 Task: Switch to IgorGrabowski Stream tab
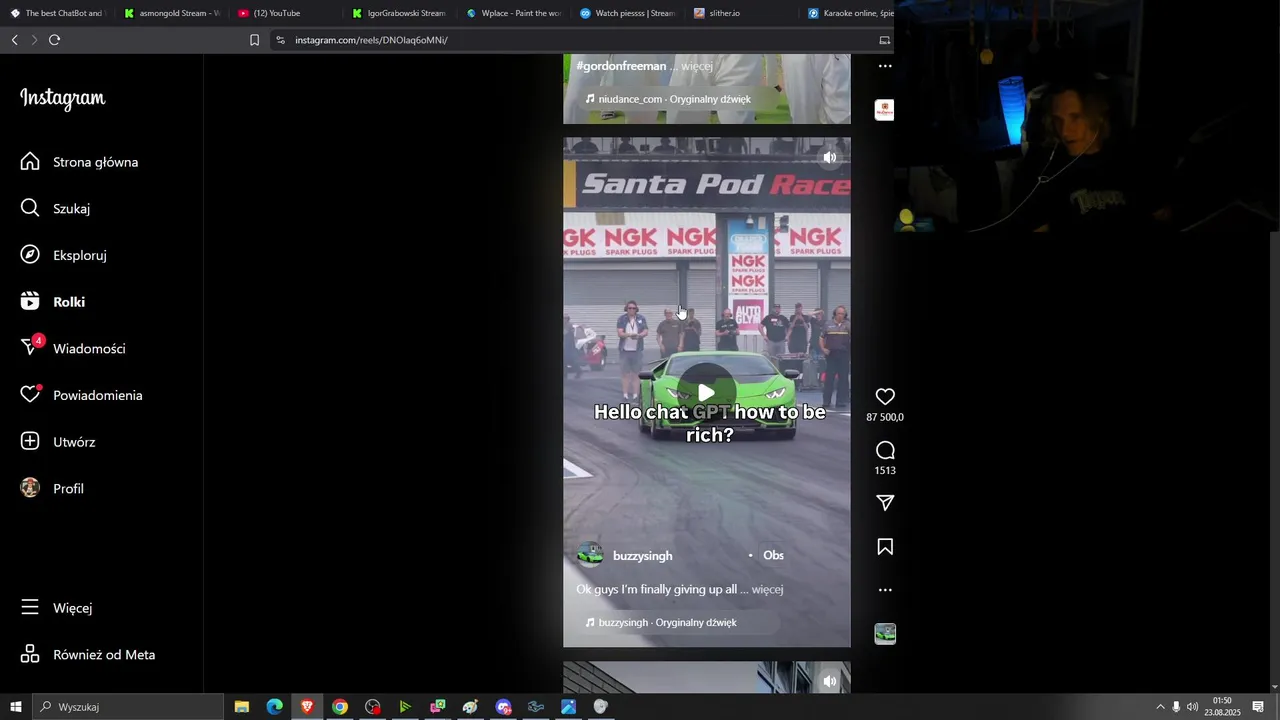coord(399,13)
